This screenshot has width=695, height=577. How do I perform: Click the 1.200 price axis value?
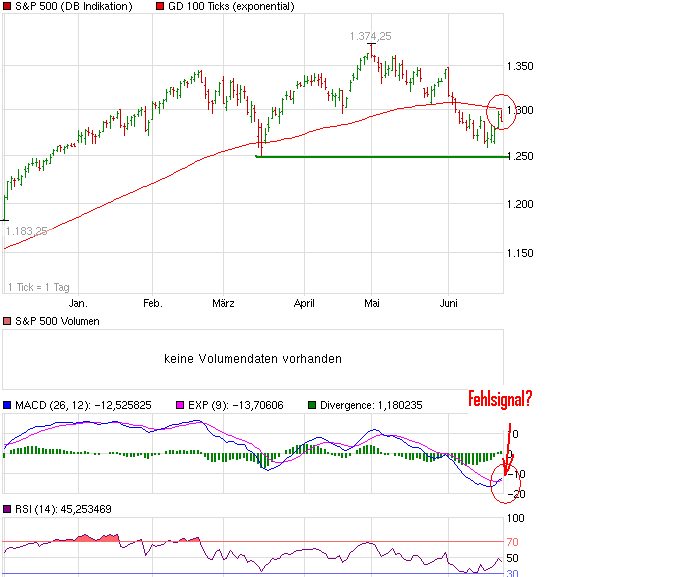click(520, 204)
